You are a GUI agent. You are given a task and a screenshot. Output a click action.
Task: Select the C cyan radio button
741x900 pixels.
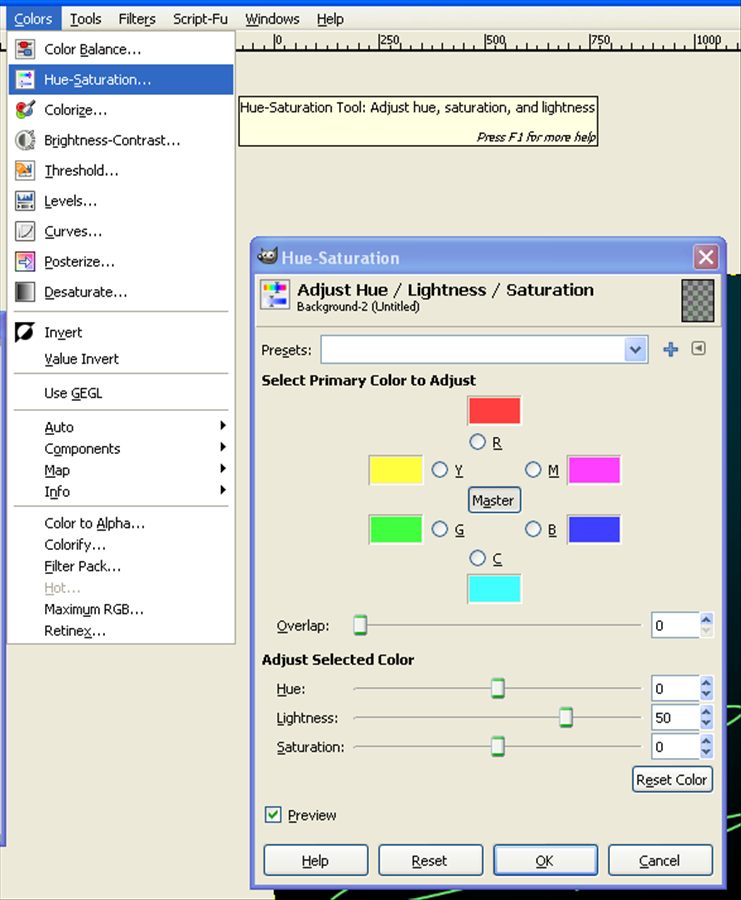(x=477, y=557)
